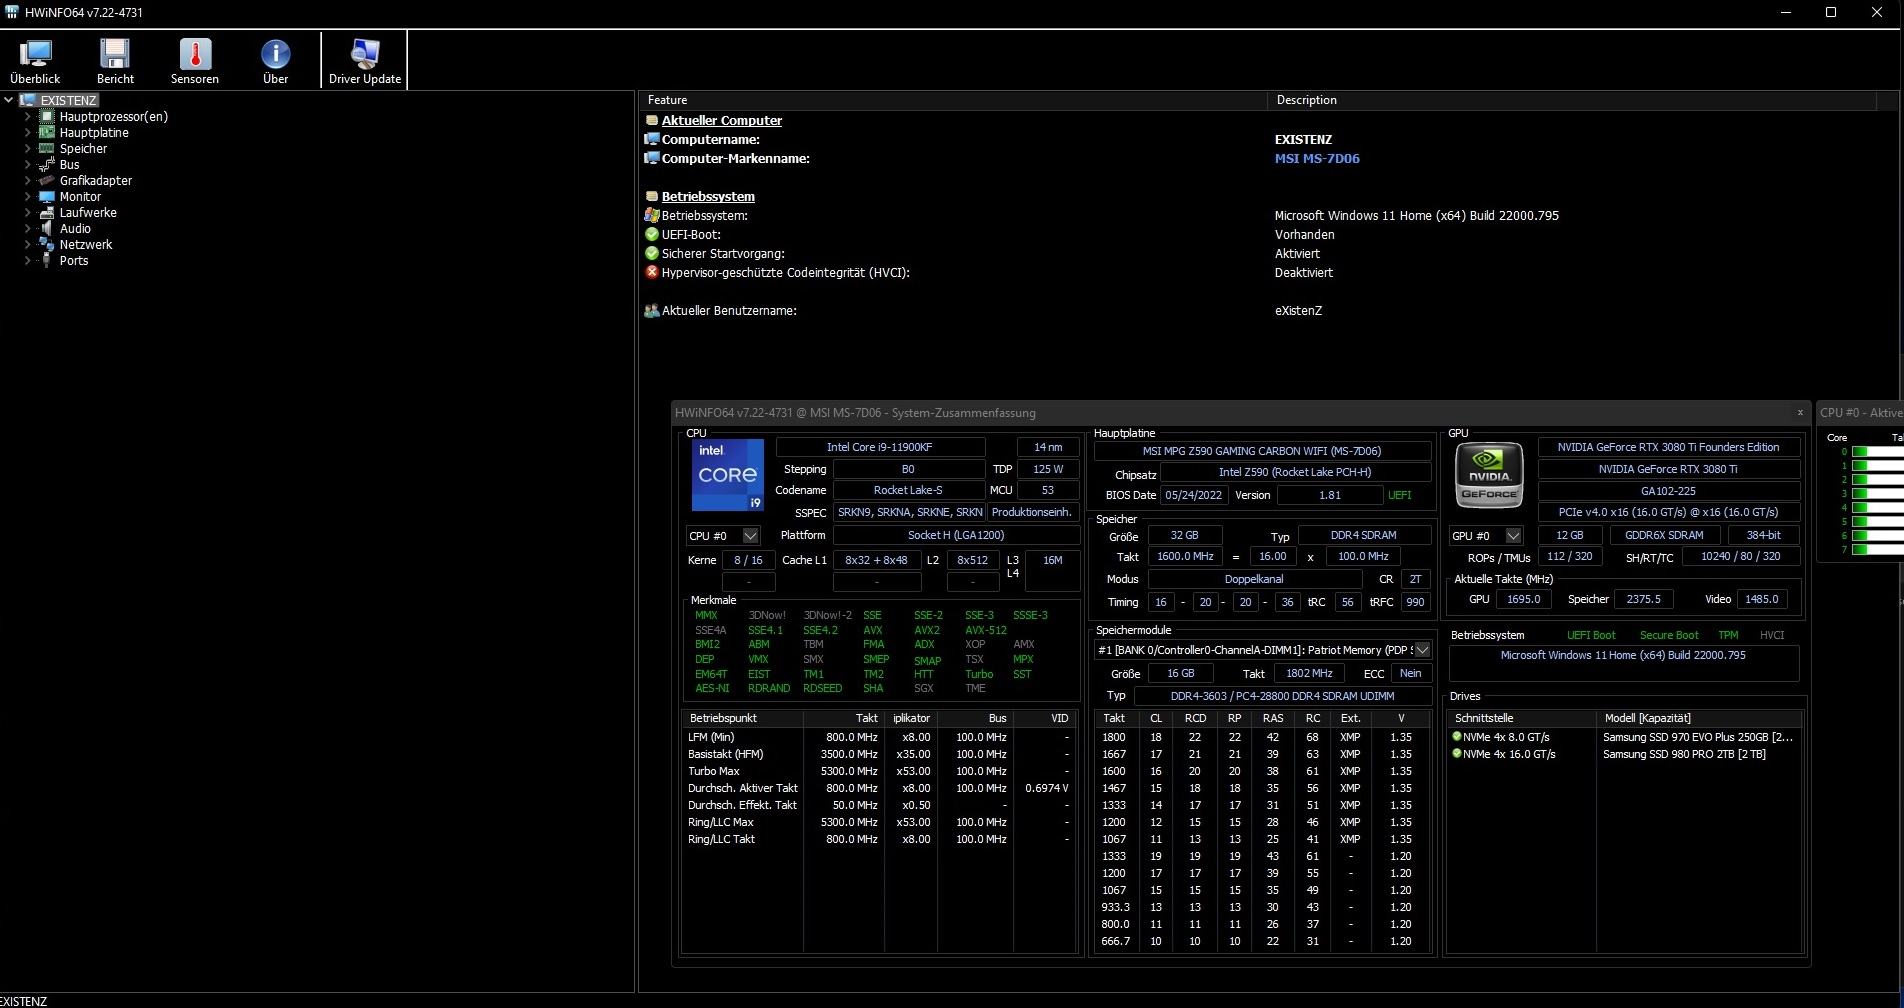
Task: Click the RTX 3080 Ti Founders Edition field
Action: (x=1668, y=447)
